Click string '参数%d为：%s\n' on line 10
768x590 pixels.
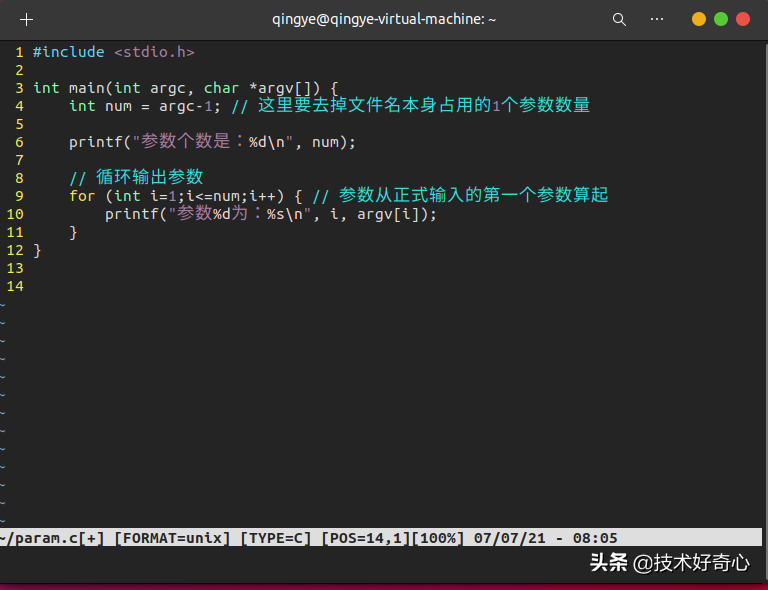point(240,213)
